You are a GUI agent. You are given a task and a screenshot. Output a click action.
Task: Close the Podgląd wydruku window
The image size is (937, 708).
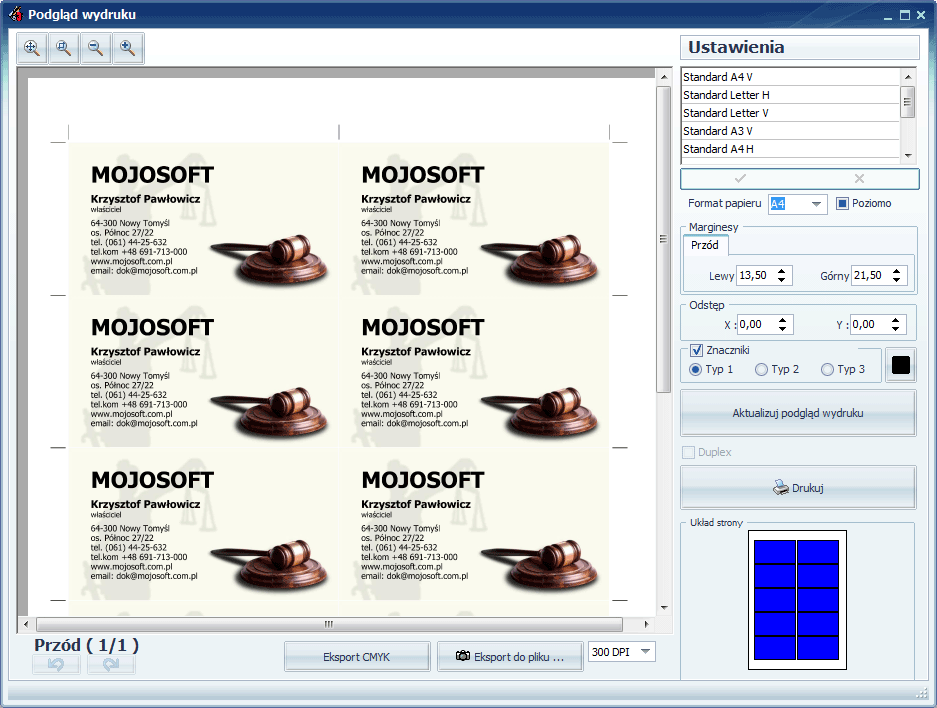(x=921, y=15)
